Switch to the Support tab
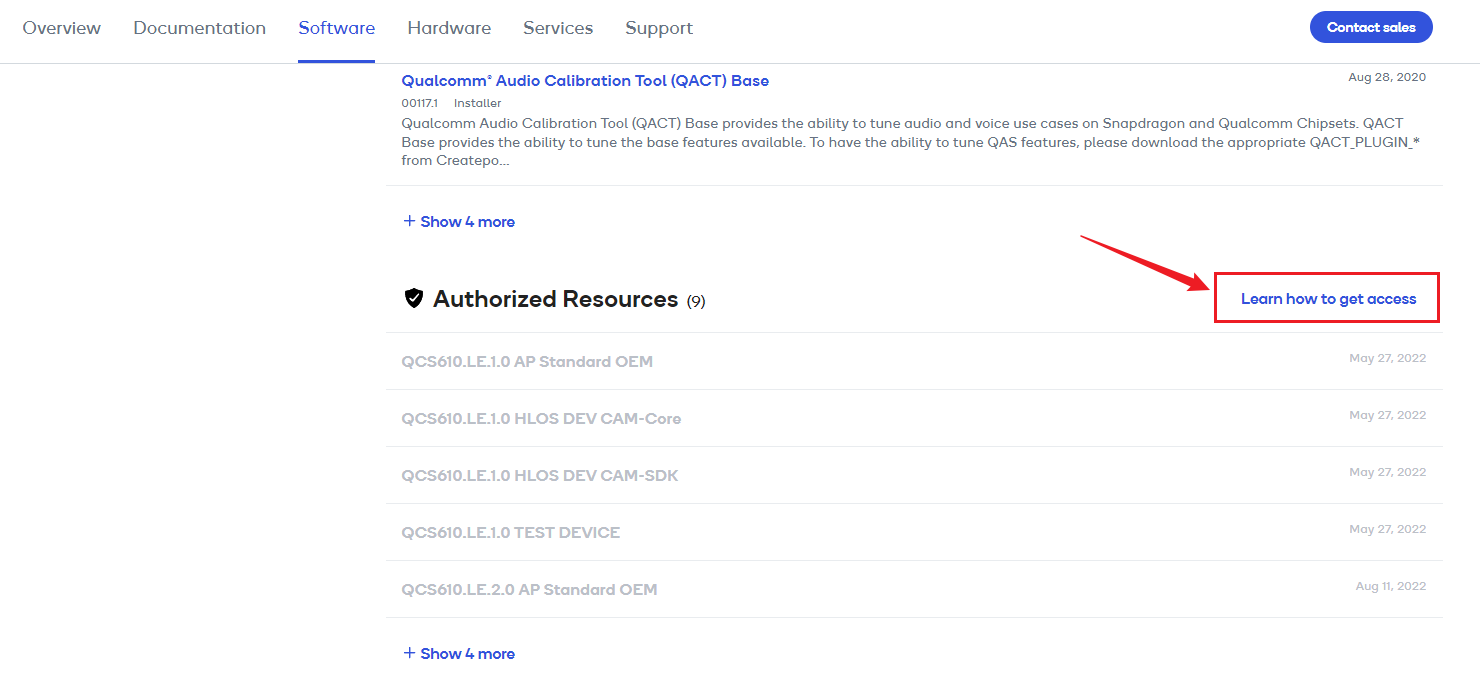This screenshot has width=1480, height=684. [659, 28]
